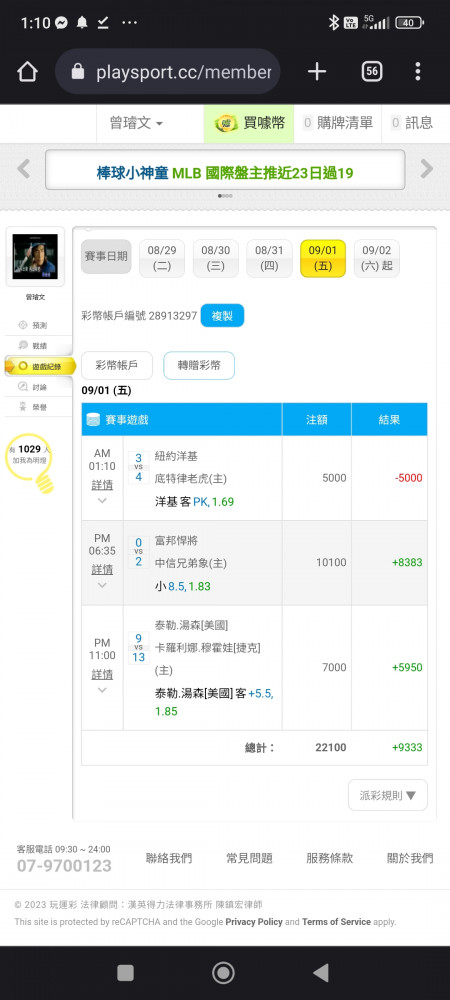450x1000 pixels.
Task: Select the 08/29 (二) date tab
Action: [x=162, y=258]
